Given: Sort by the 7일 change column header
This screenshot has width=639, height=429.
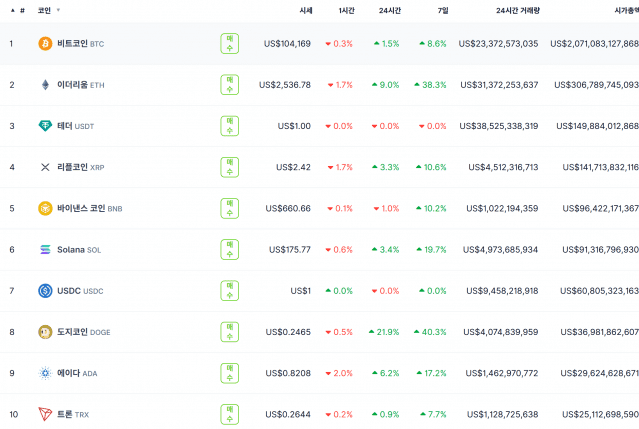Looking at the screenshot, I should coord(441,10).
